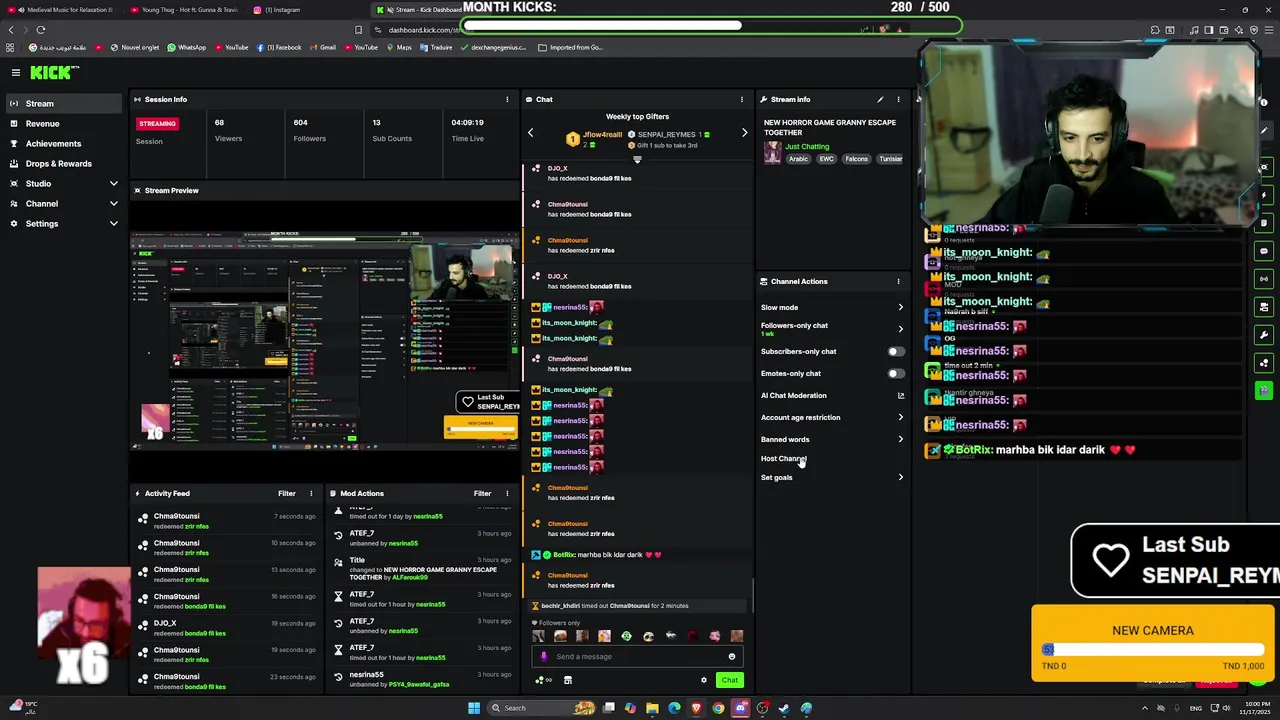
Task: Click the Gmail bookmark
Action: pos(323,47)
